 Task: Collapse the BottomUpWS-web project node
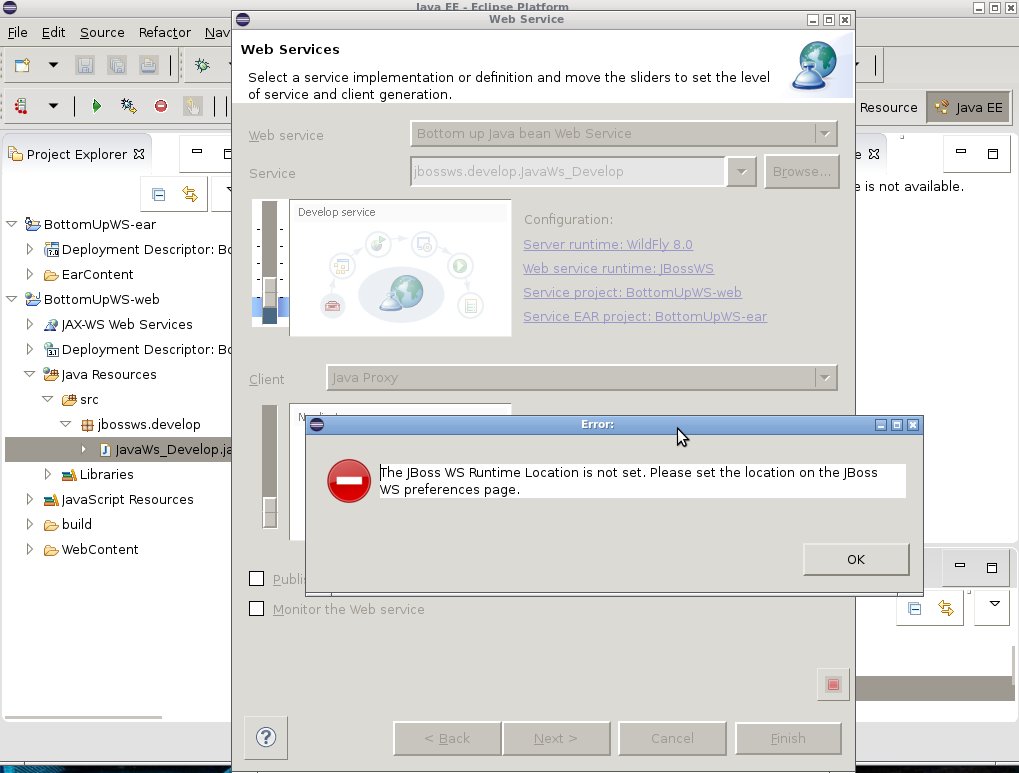click(12, 299)
